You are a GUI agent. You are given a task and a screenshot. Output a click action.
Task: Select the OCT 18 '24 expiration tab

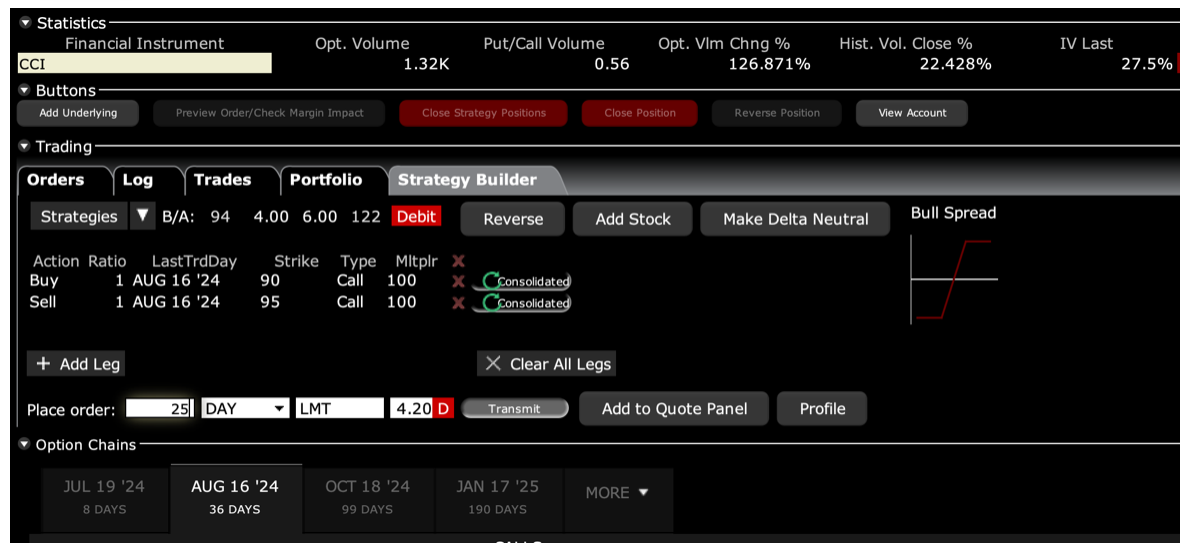367,497
